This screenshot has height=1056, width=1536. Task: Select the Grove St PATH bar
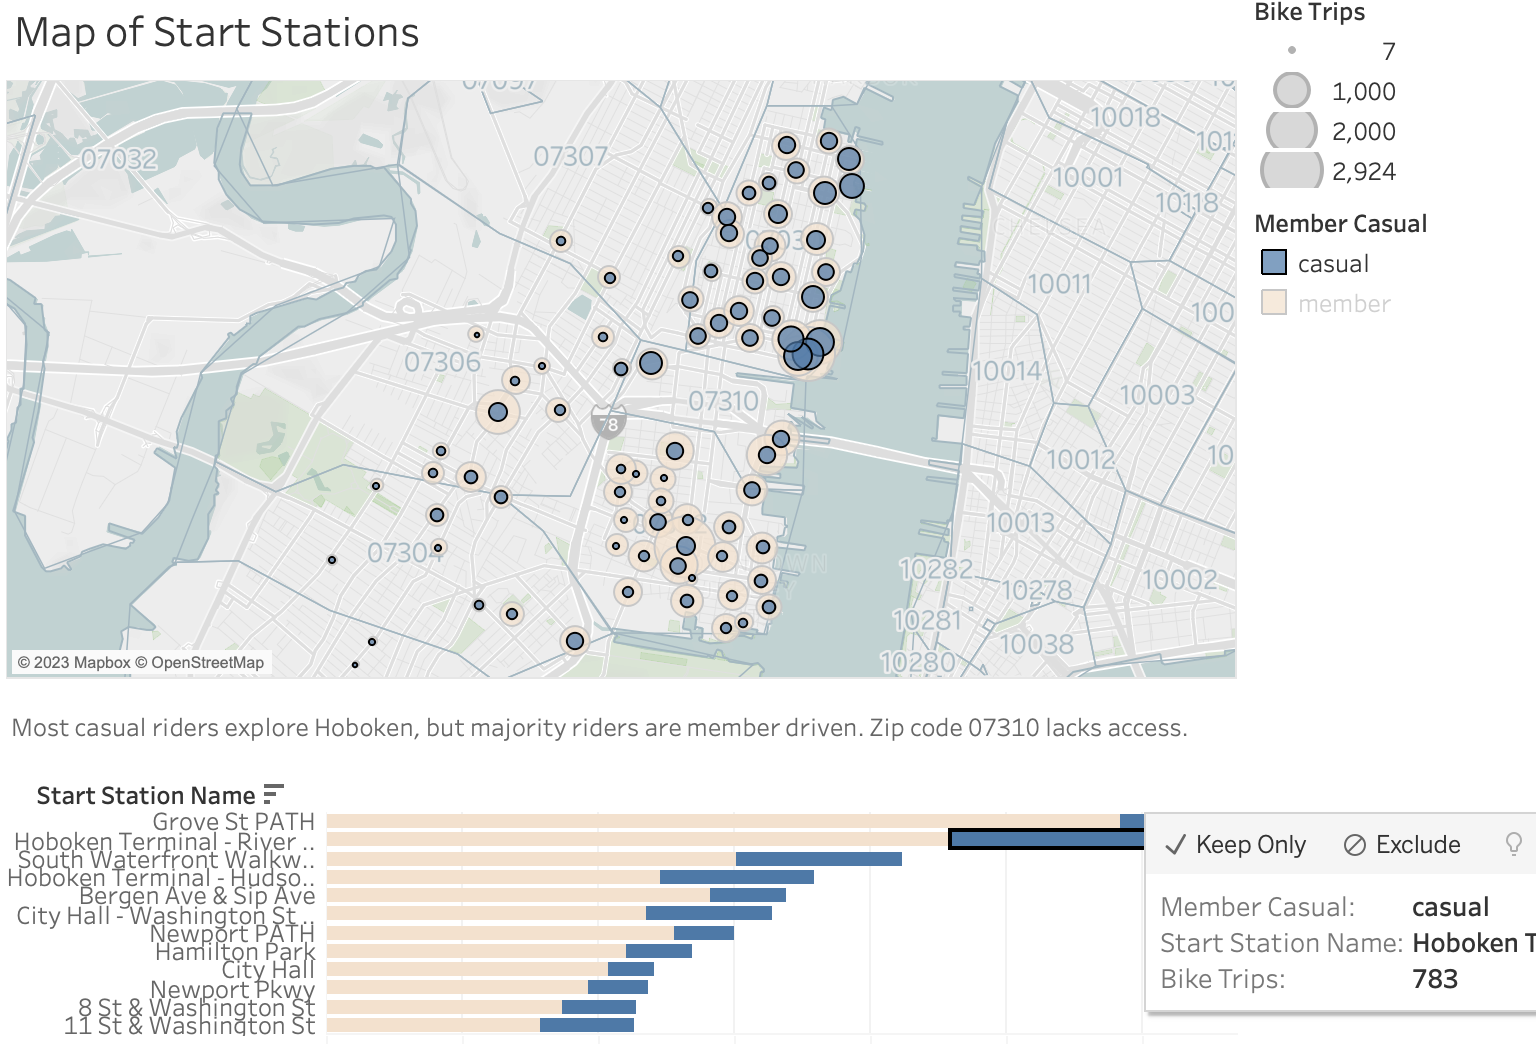coord(700,820)
